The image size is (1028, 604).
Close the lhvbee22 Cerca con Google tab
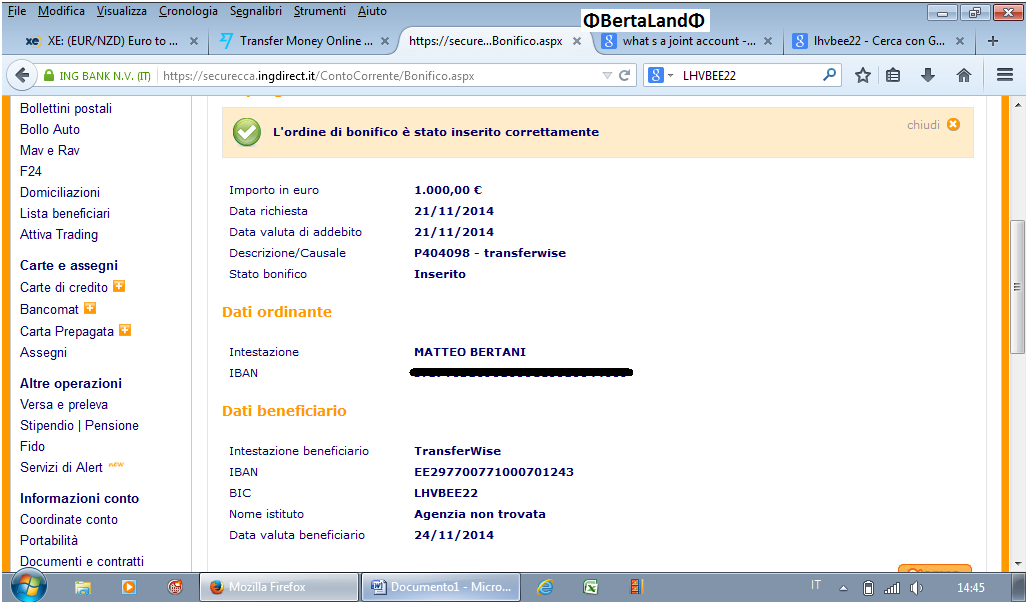[x=960, y=41]
